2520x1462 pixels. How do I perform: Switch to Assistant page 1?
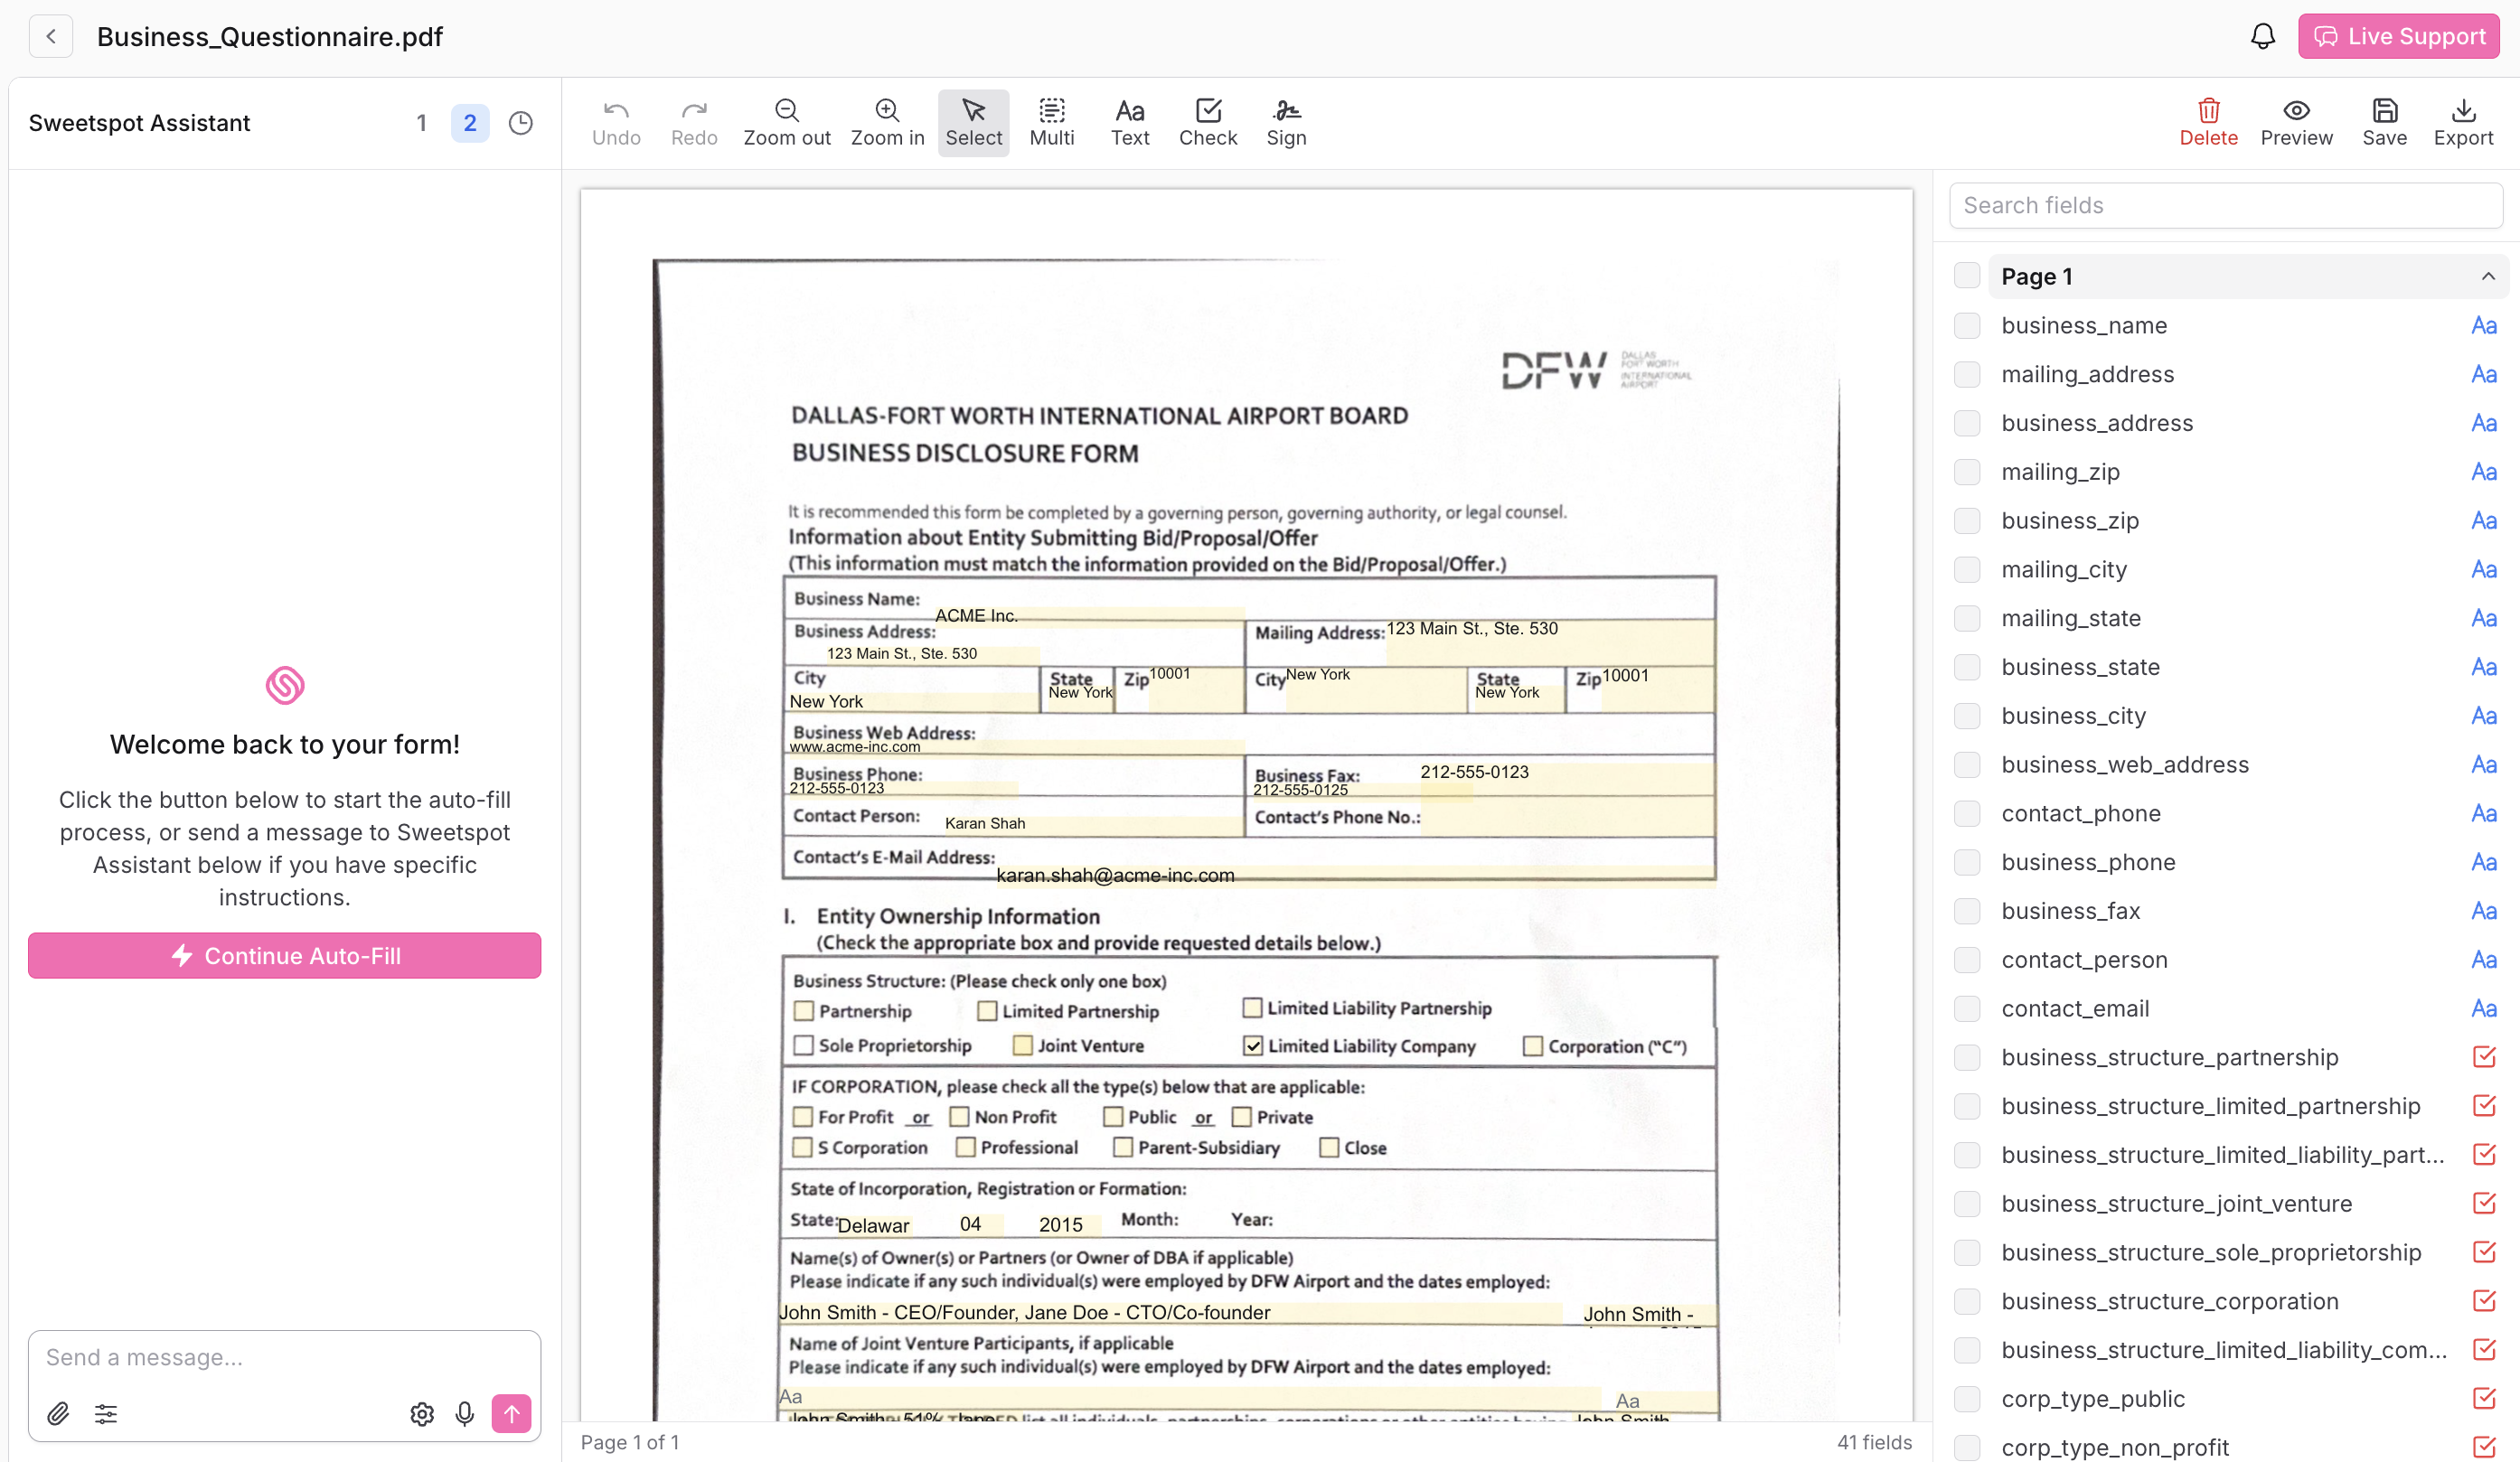pos(422,122)
